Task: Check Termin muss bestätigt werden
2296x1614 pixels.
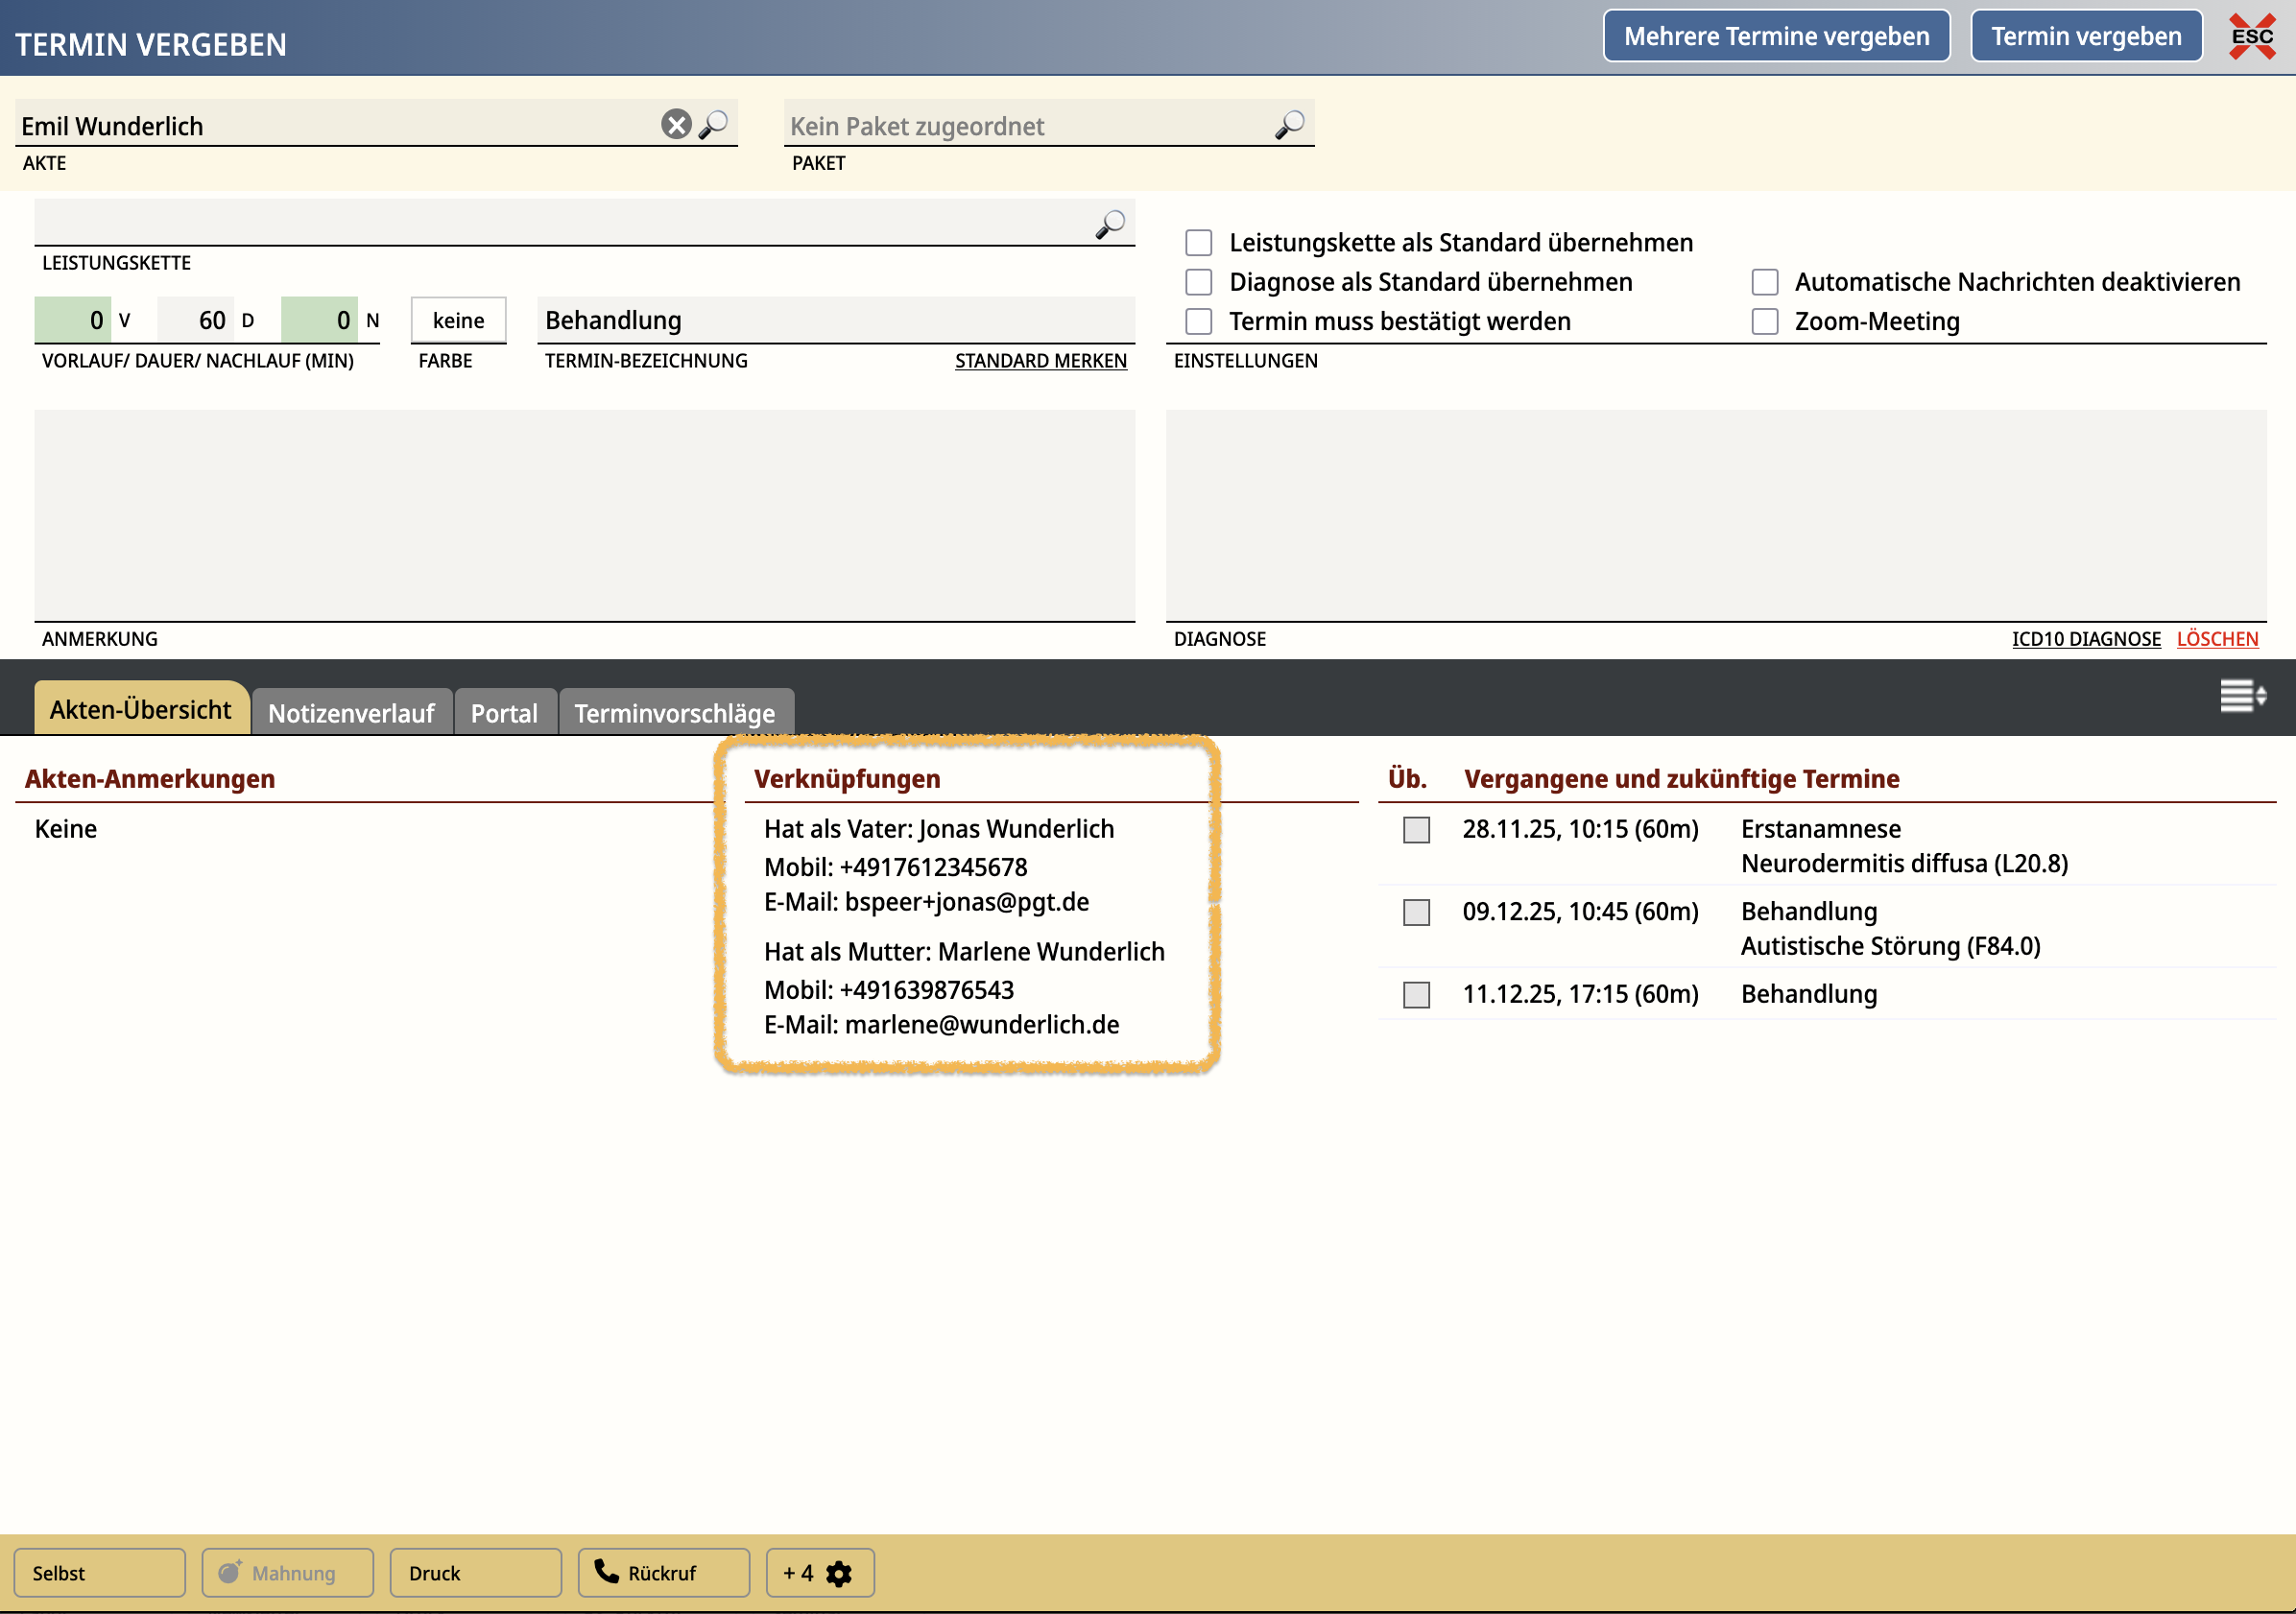Action: coord(1198,321)
